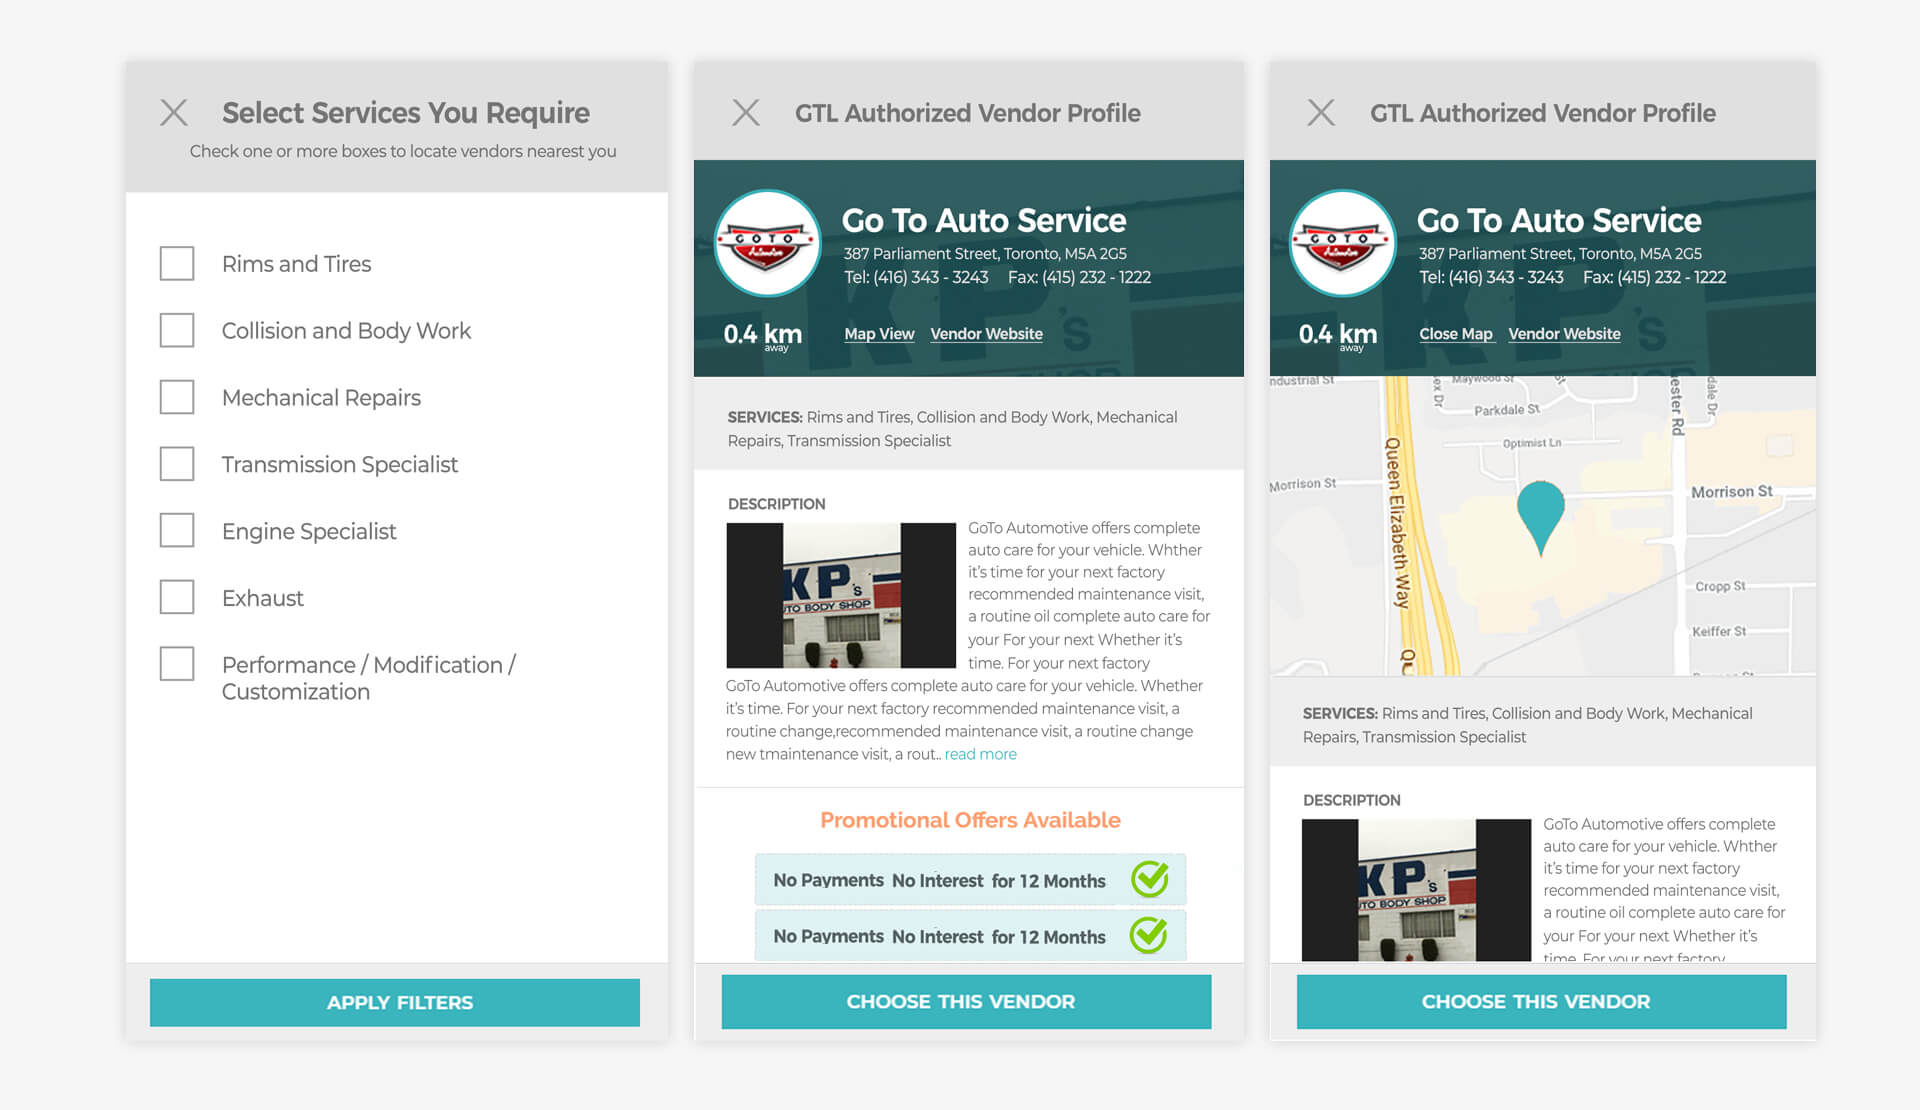Click Go To Auto Service title in middle panel
Image resolution: width=1920 pixels, height=1110 pixels.
(983, 220)
